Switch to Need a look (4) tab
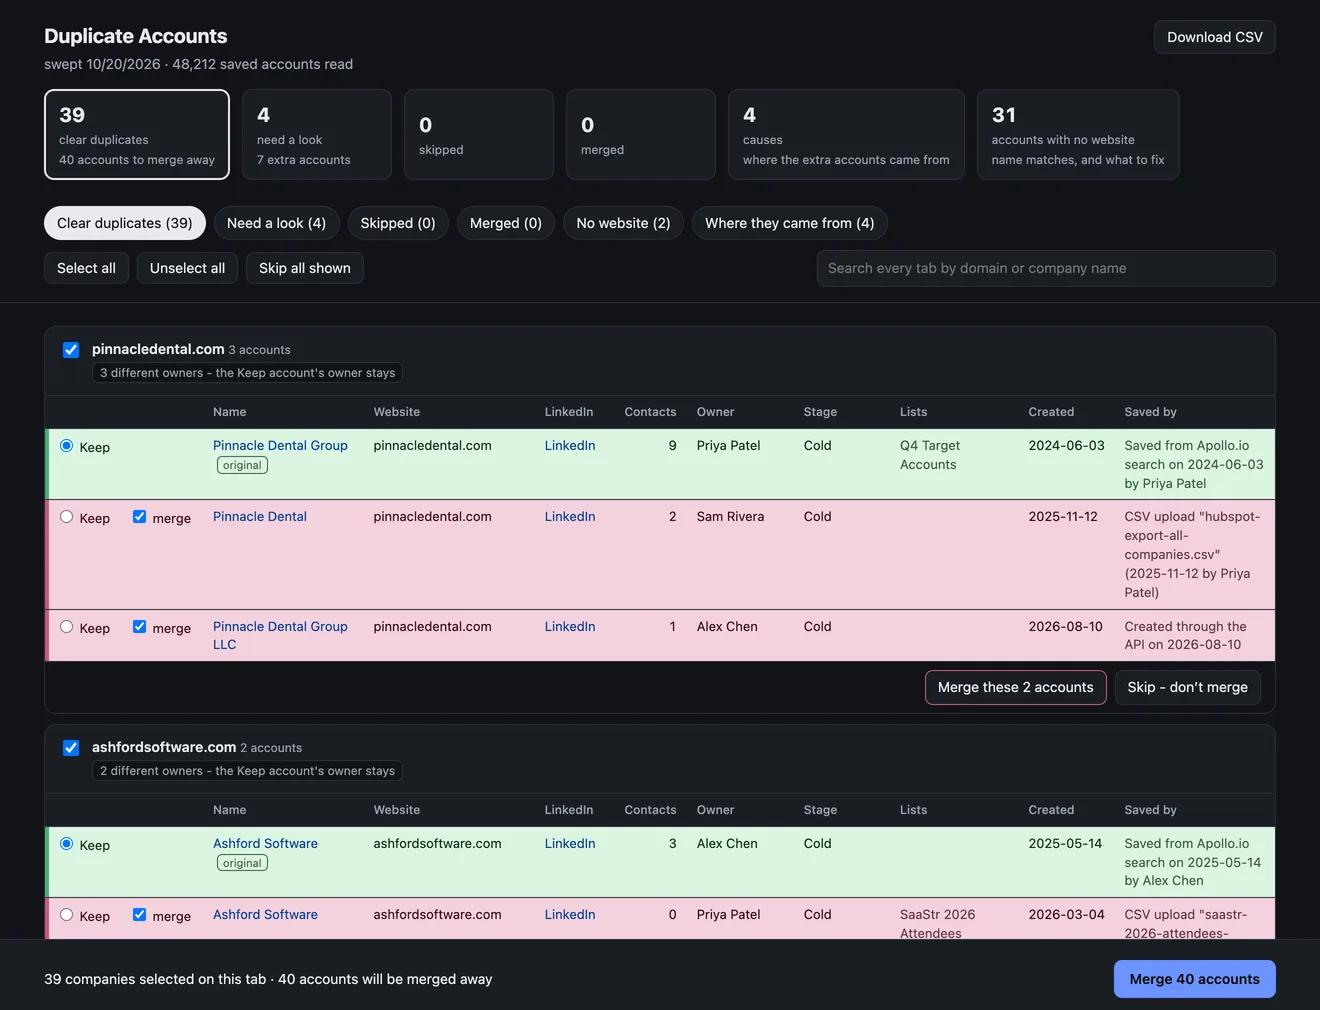This screenshot has width=1320, height=1010. (x=276, y=223)
